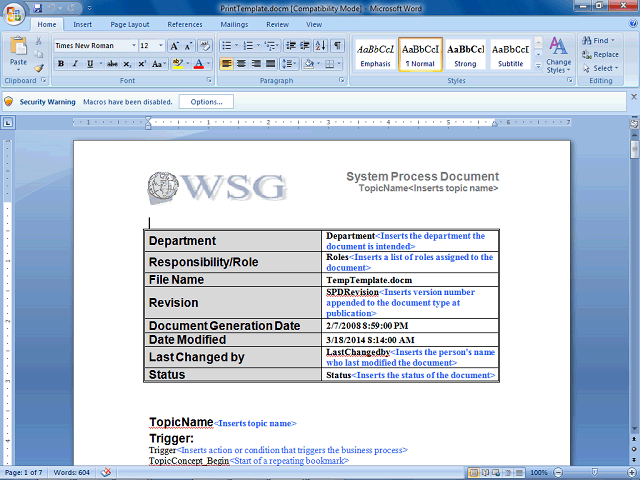Expand the Change Case menu

pos(159,64)
